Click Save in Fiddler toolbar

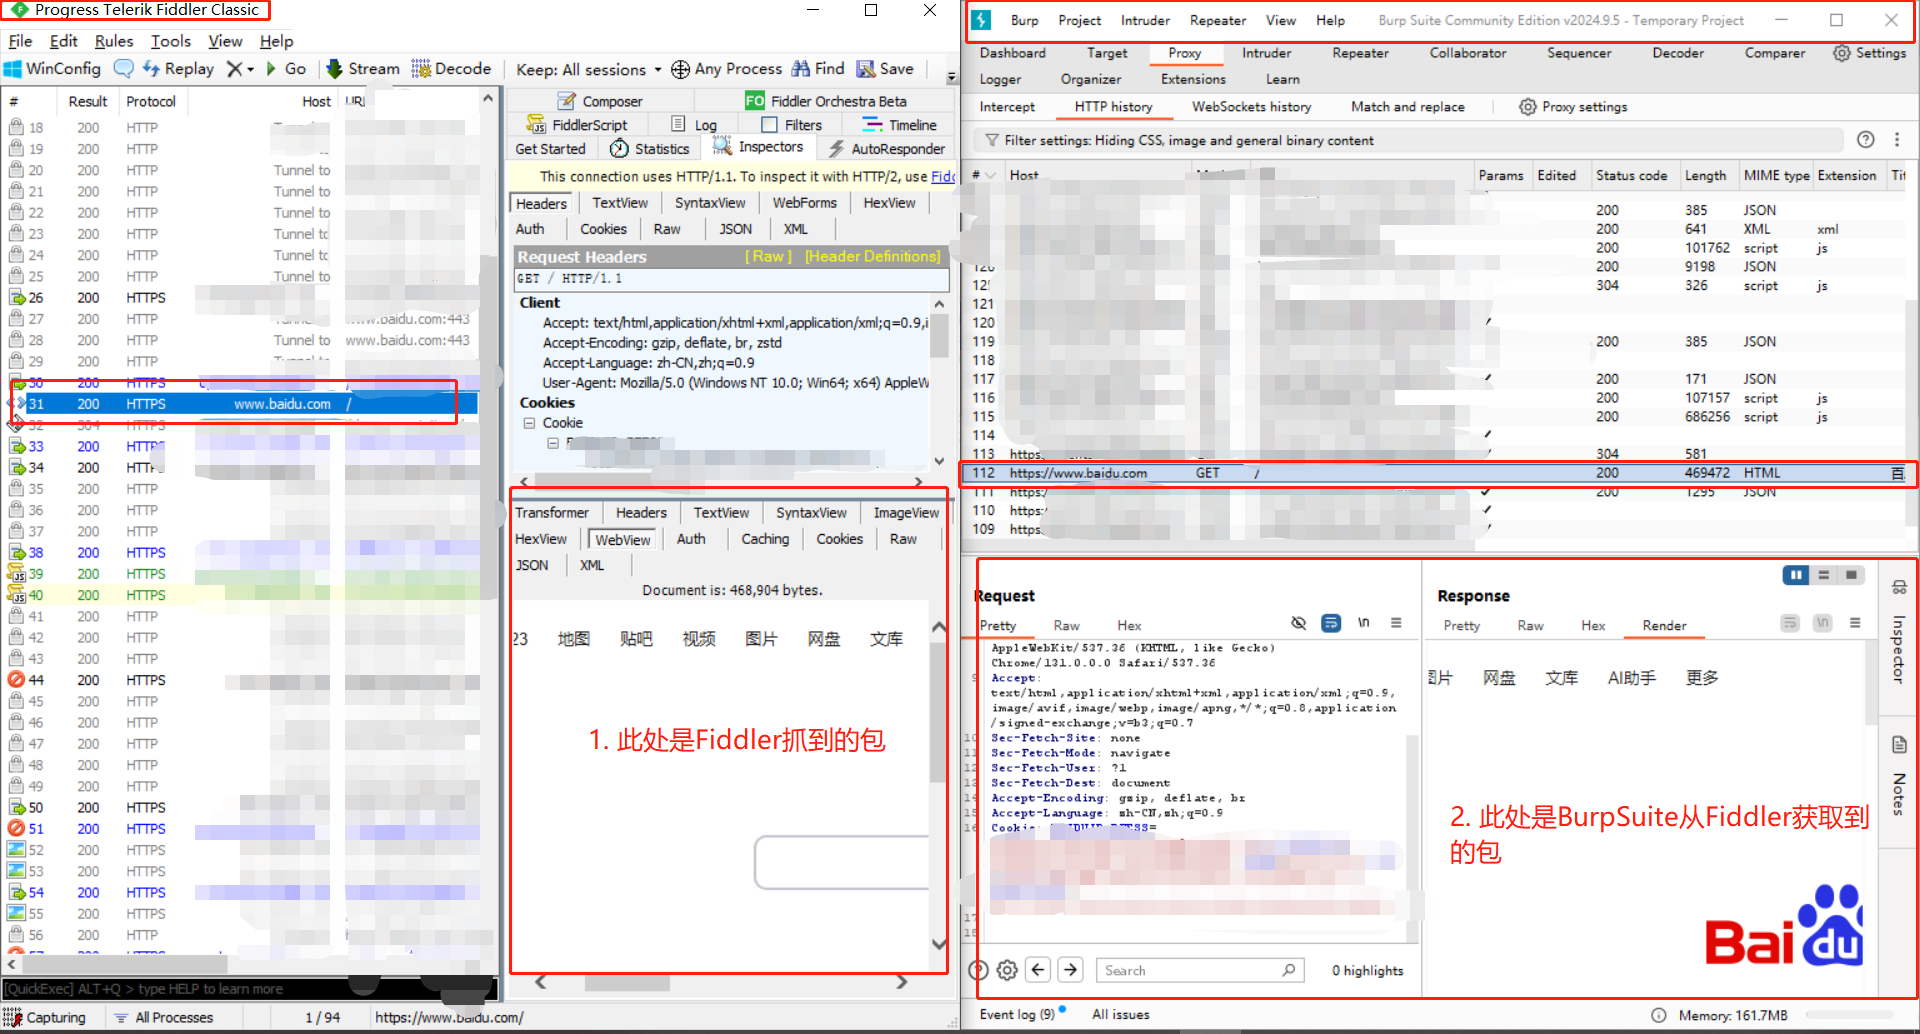click(x=885, y=69)
